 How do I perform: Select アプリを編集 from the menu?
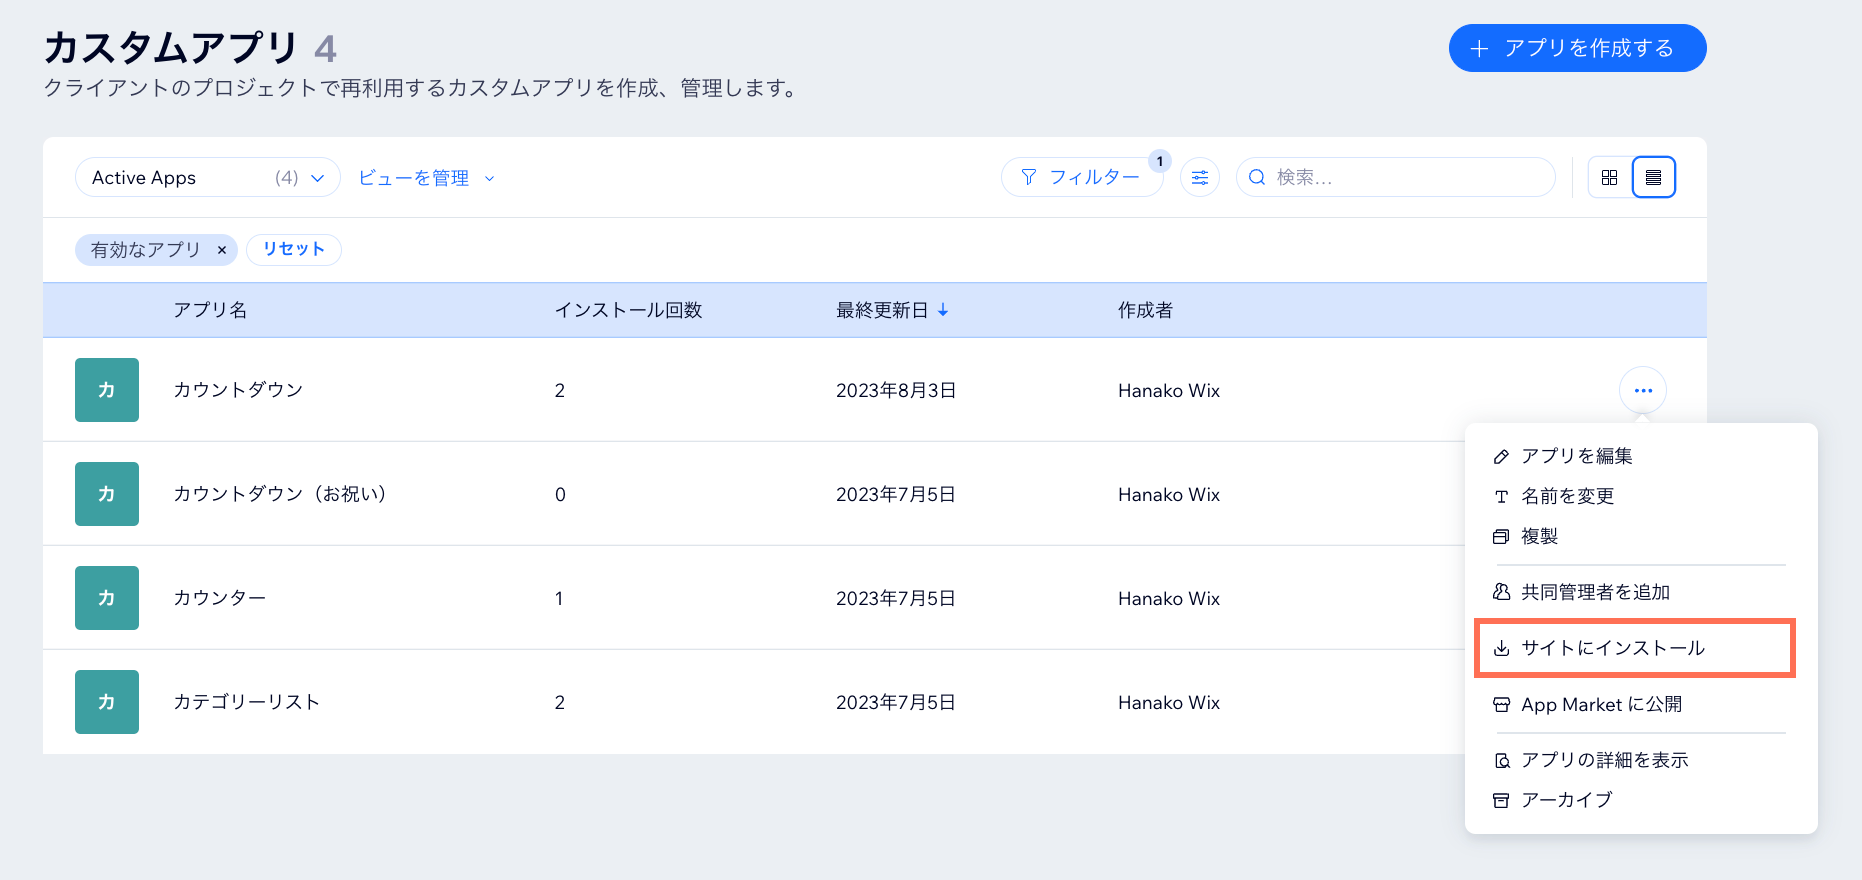pos(1576,456)
